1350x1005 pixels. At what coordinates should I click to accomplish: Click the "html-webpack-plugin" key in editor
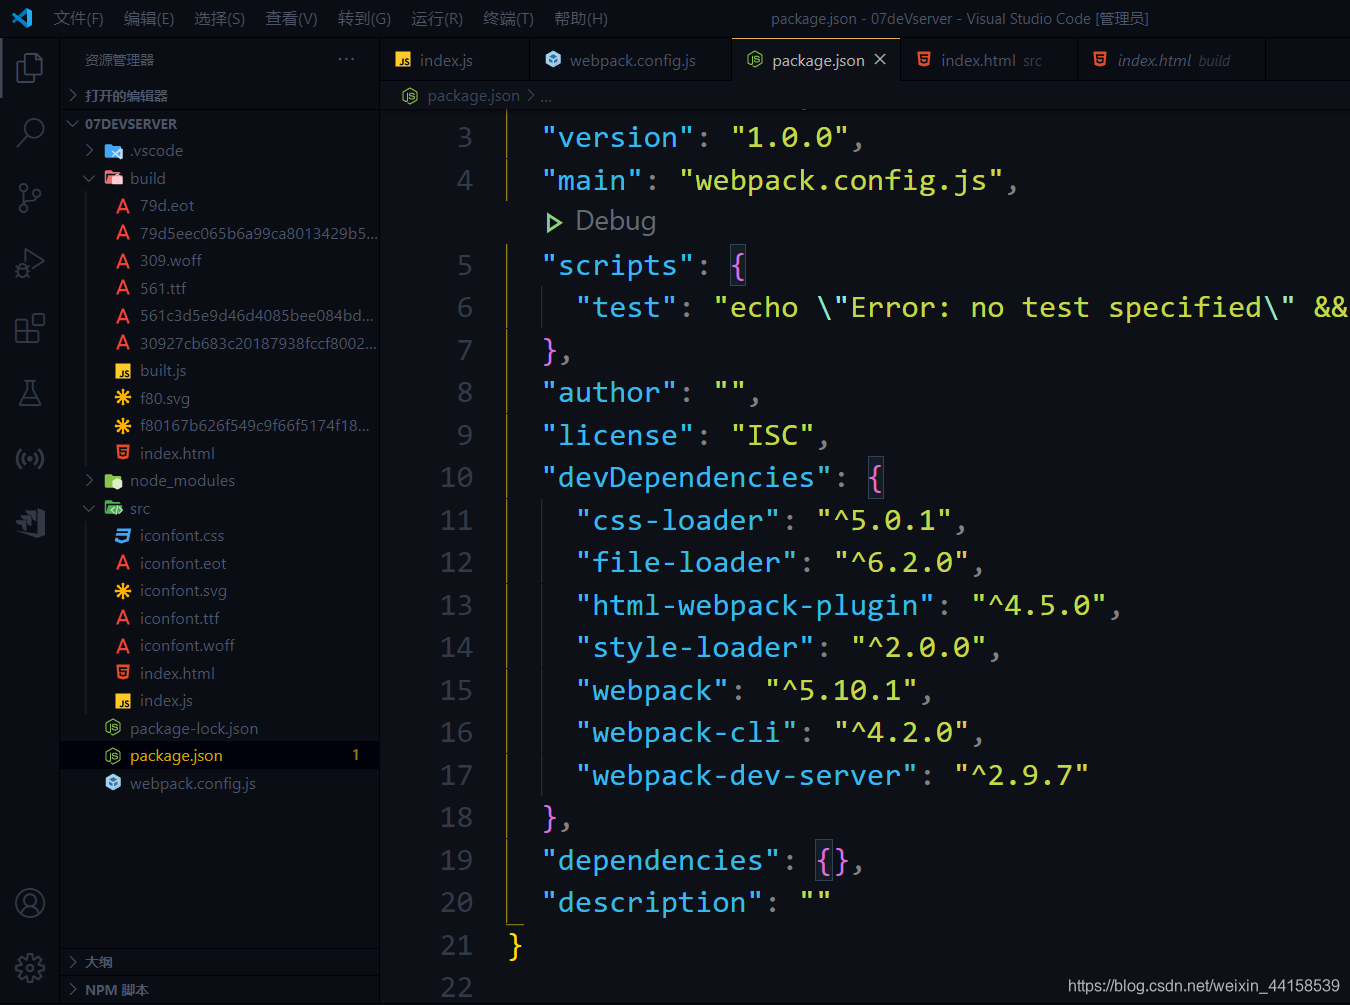pyautogui.click(x=755, y=606)
